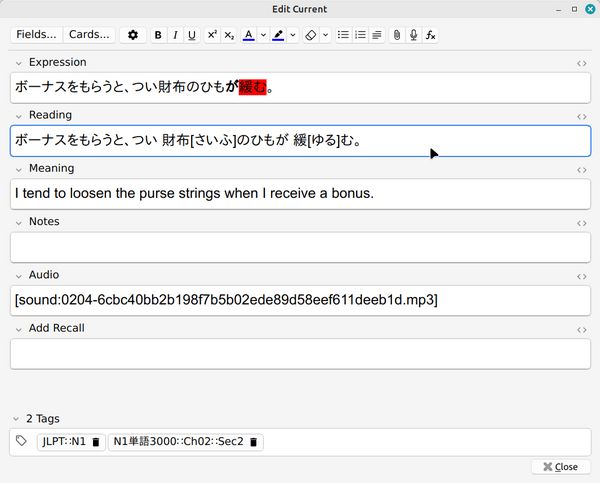
Task: Toggle HTML editor for Add Recall field
Action: coord(582,329)
